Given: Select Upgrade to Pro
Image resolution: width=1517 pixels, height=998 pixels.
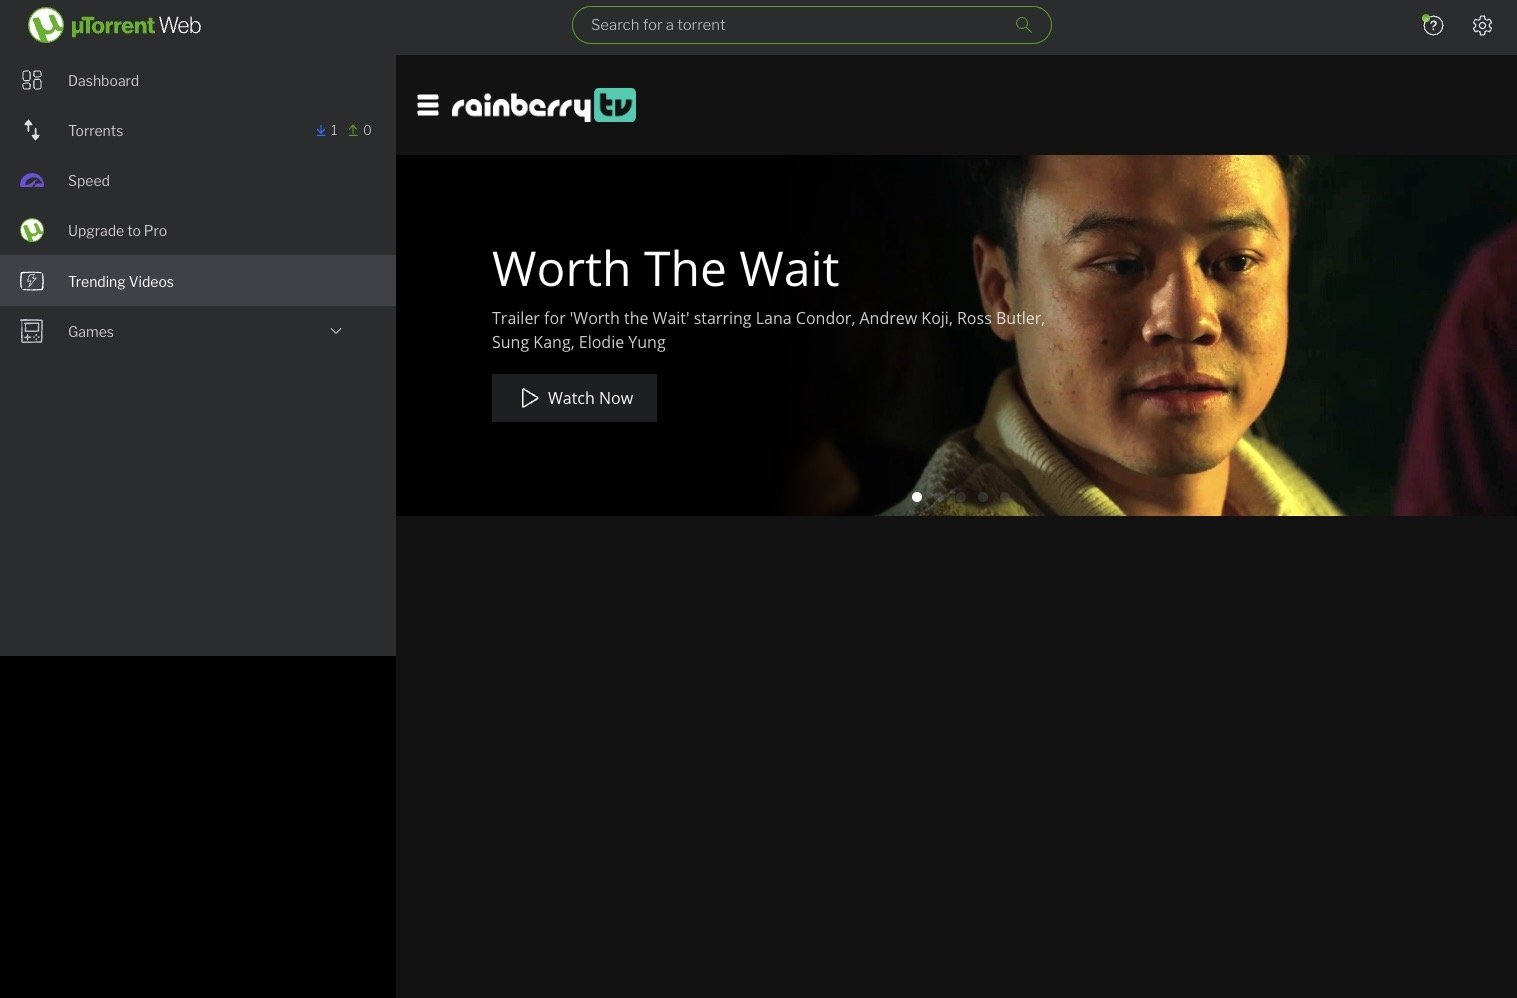Looking at the screenshot, I should click(x=198, y=231).
